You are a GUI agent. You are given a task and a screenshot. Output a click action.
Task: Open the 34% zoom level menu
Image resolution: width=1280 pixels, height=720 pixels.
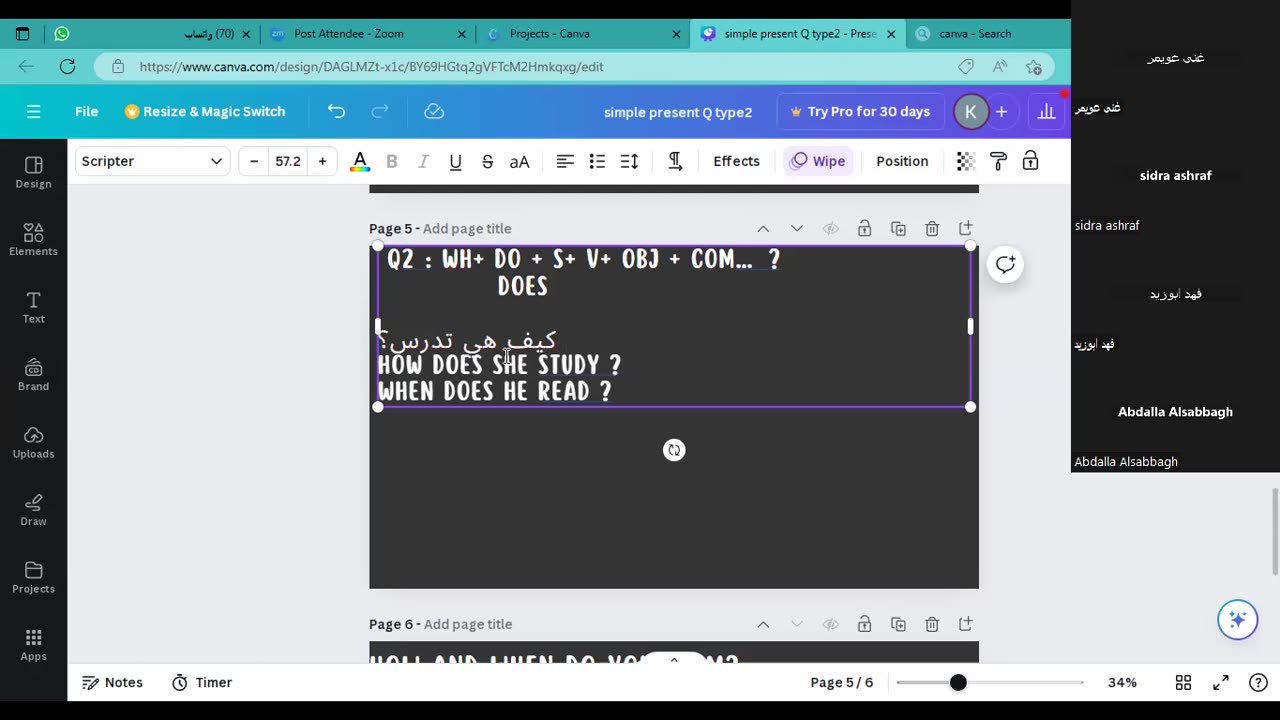(1122, 682)
